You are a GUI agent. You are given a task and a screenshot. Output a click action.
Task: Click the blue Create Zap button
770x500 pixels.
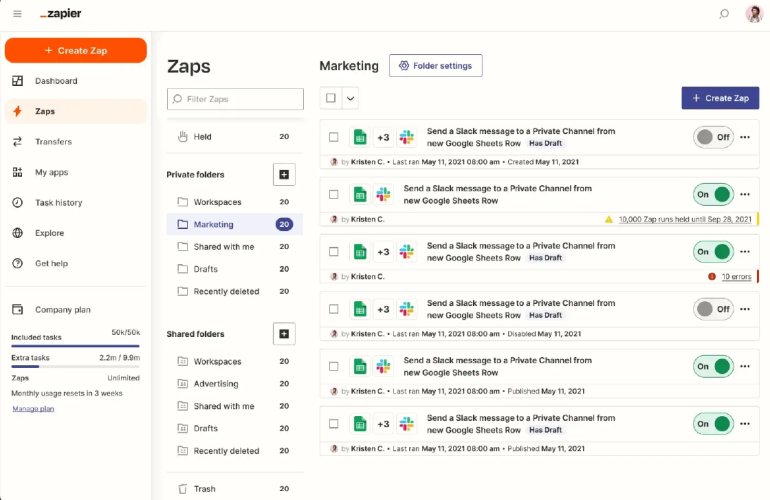[720, 98]
